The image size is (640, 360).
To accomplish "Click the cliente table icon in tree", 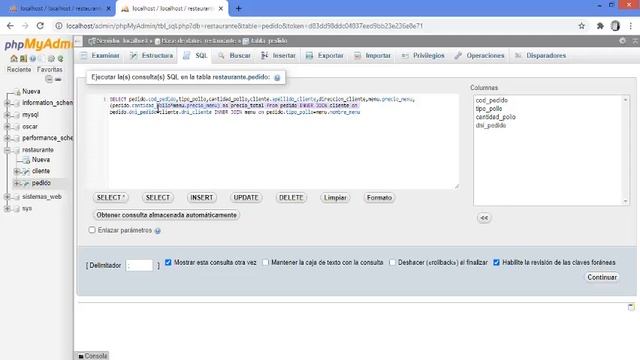I will (x=26, y=171).
